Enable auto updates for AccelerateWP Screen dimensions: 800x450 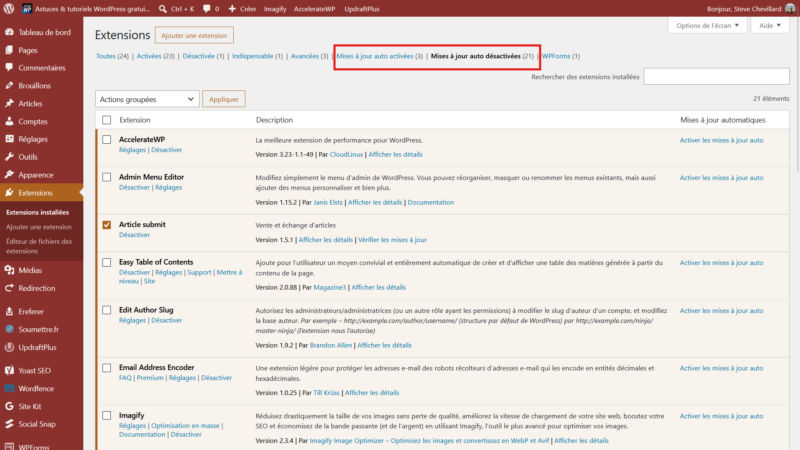click(x=721, y=140)
